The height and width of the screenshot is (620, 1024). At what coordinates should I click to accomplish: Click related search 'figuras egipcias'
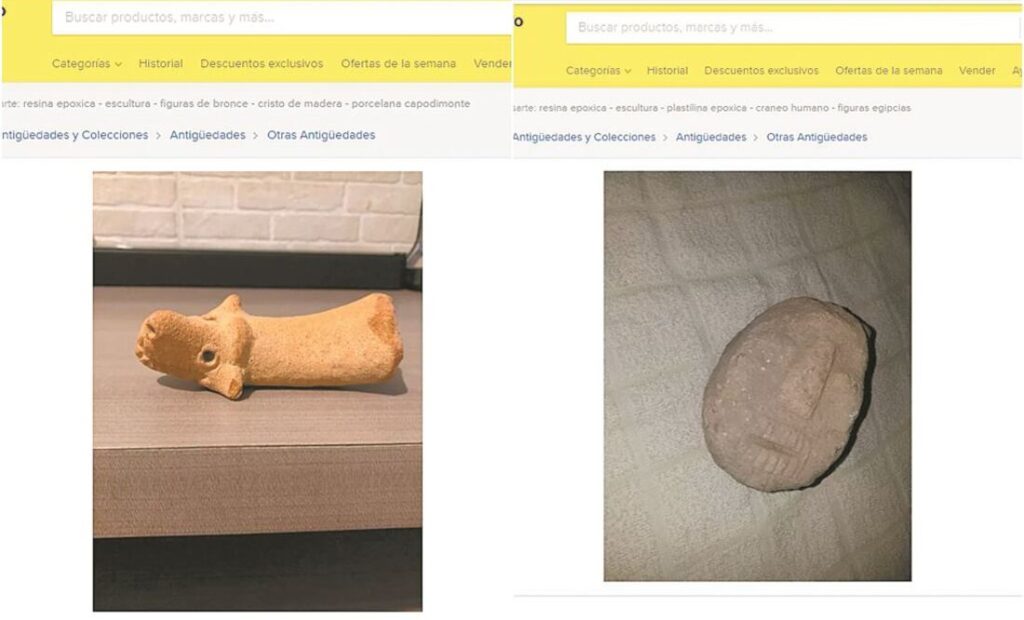(874, 108)
